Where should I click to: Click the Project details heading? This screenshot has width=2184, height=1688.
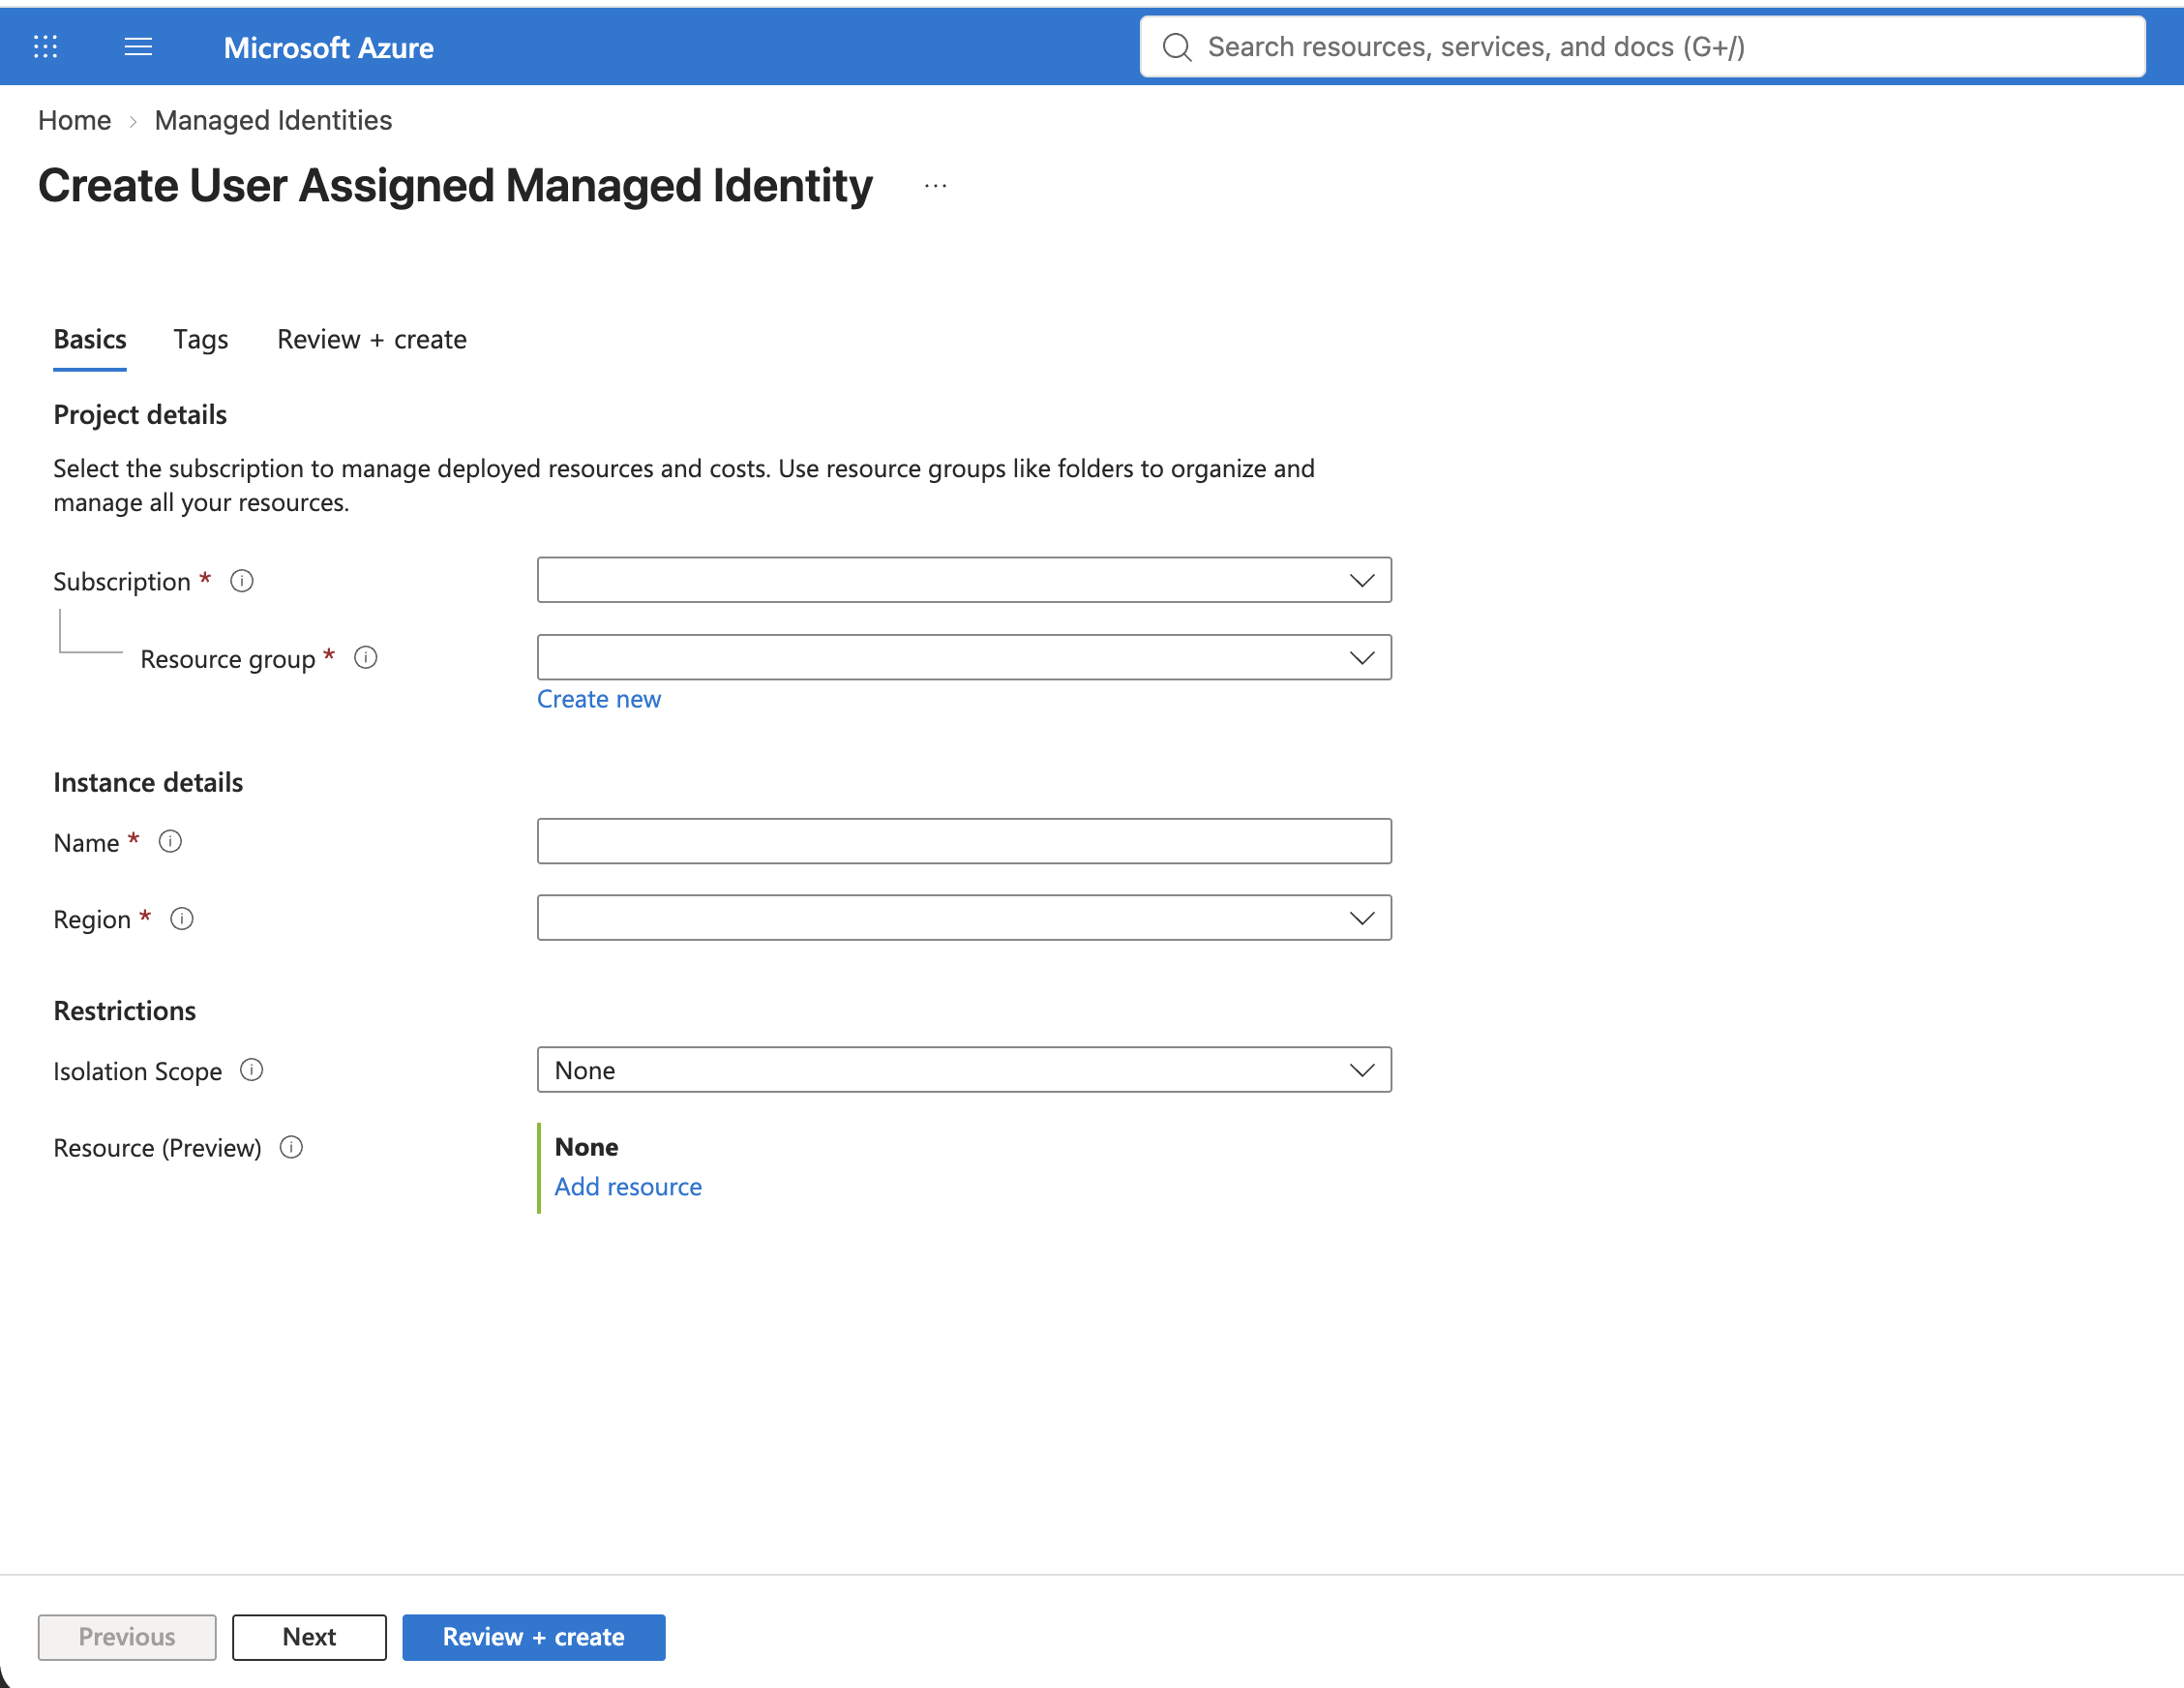(140, 415)
